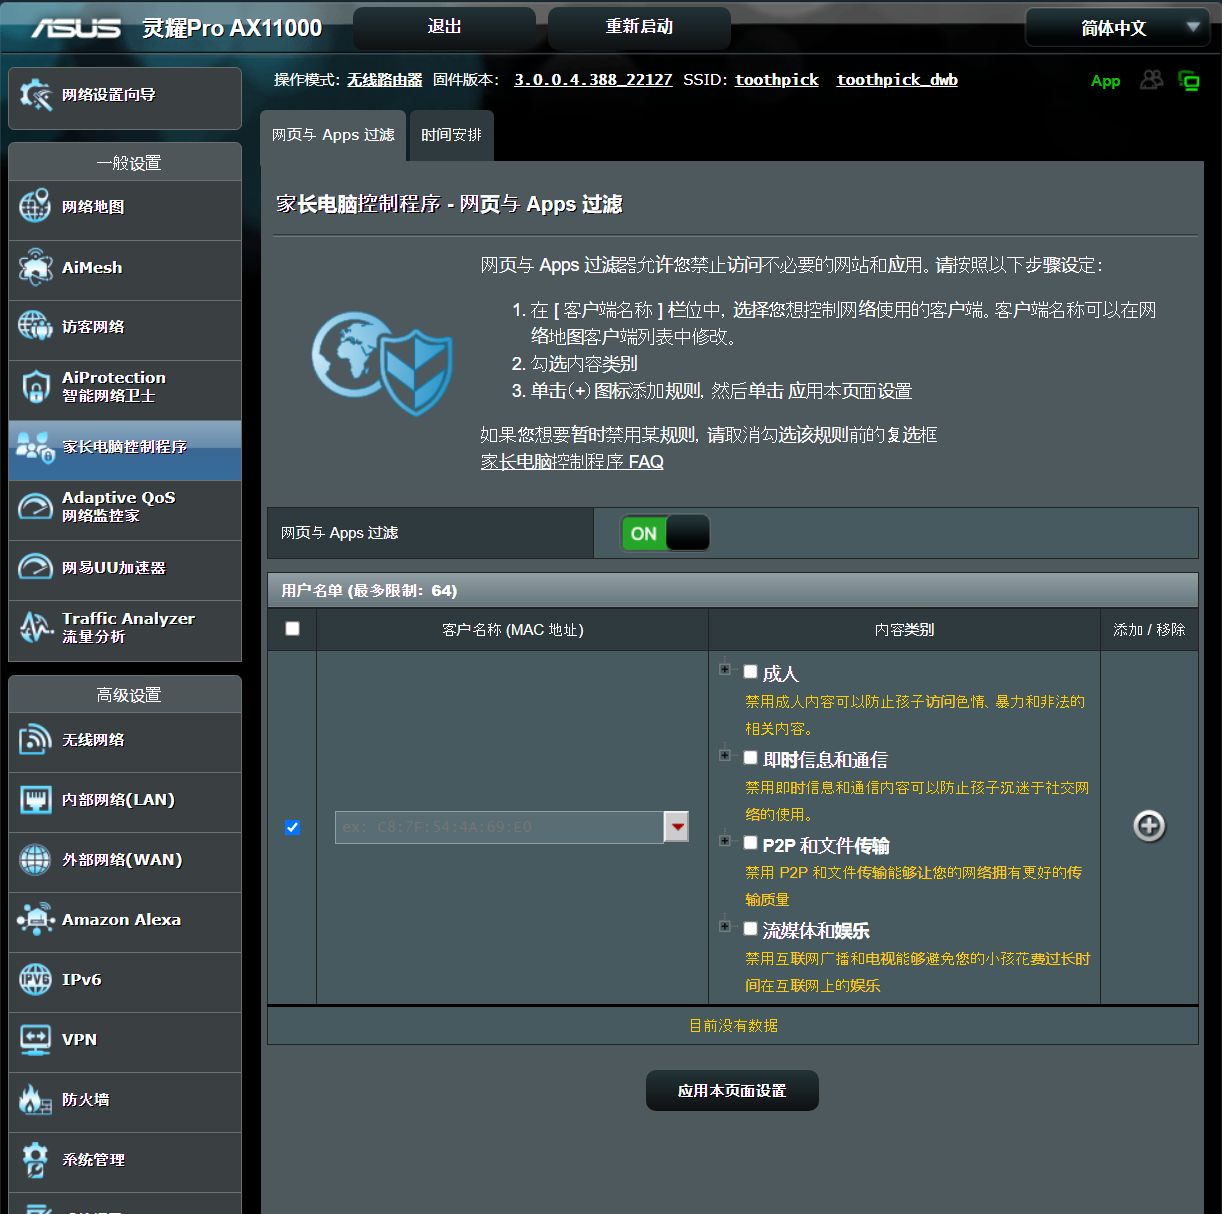Click the system administration gear icon

[x=35, y=1160]
